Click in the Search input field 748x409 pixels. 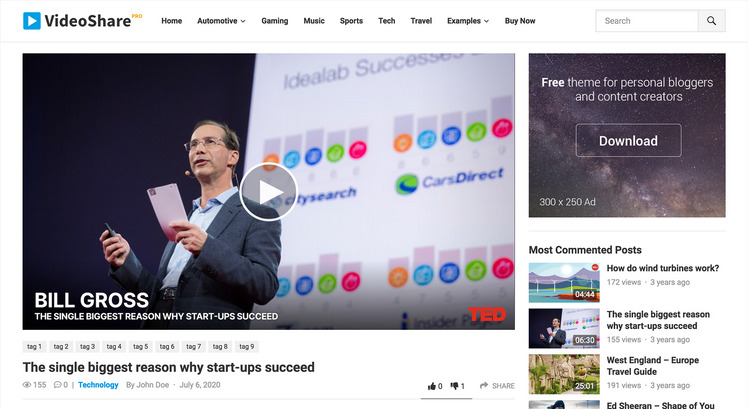click(x=647, y=21)
